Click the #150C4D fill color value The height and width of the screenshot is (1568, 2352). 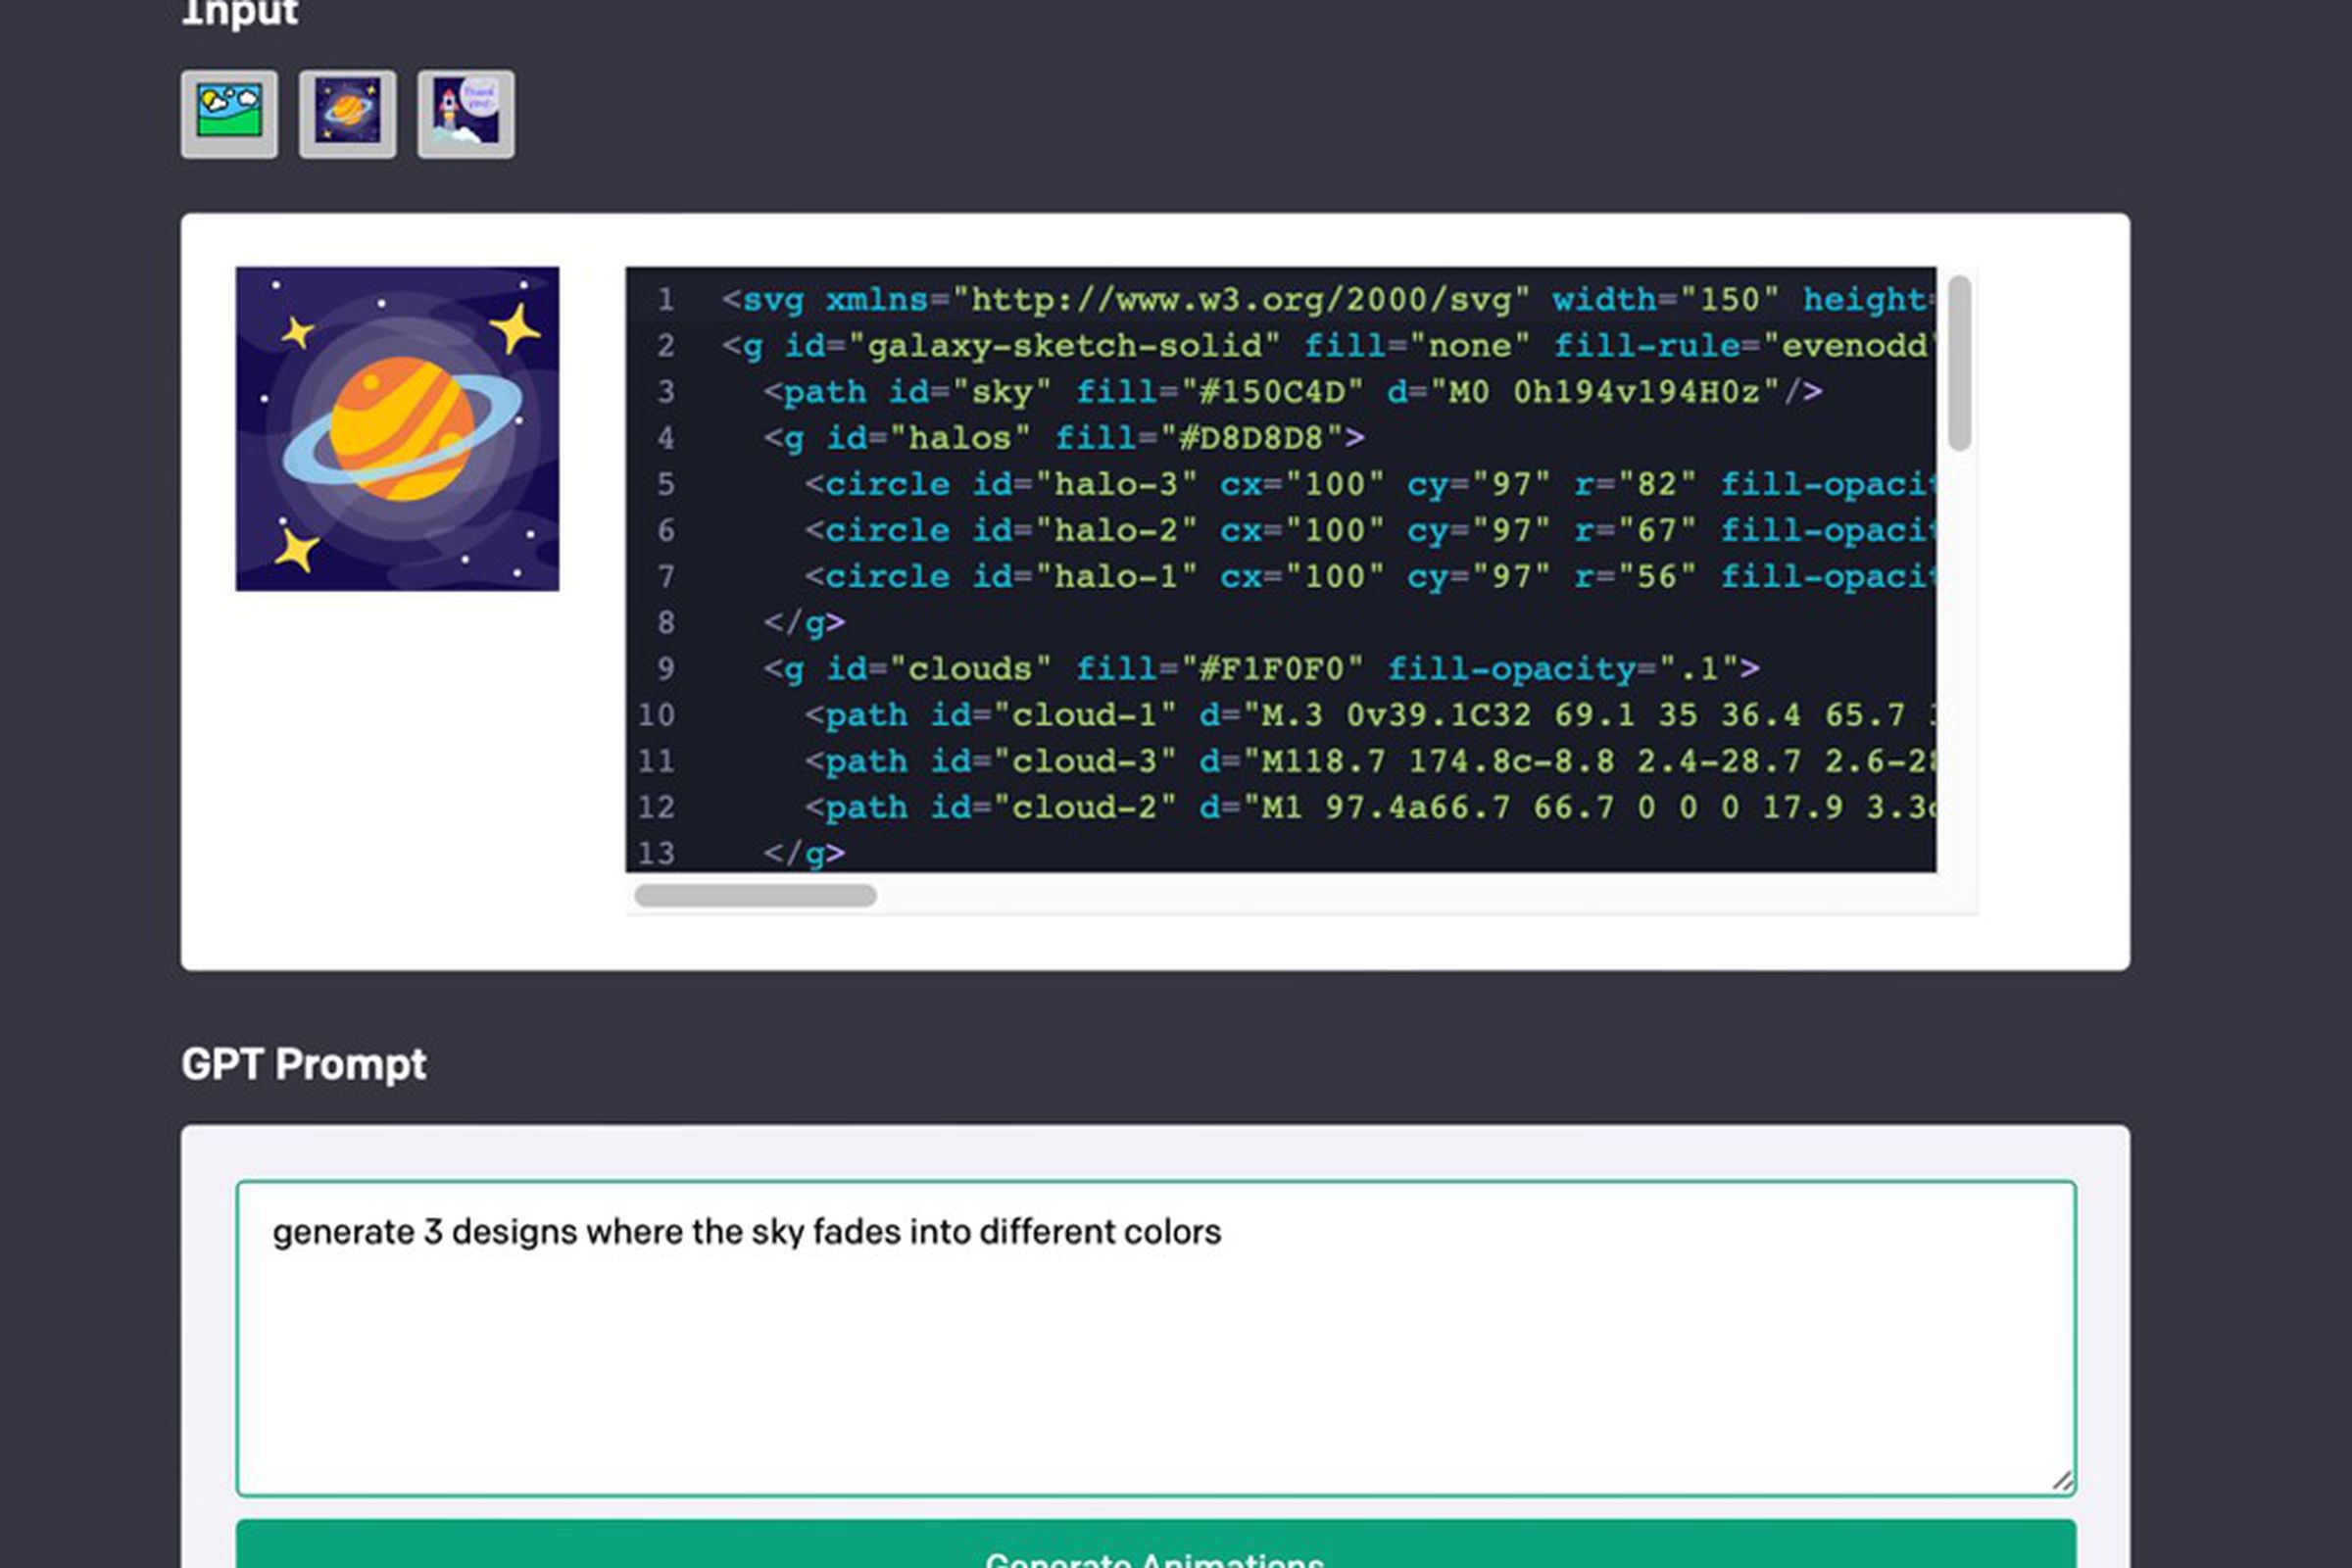coord(1271,392)
